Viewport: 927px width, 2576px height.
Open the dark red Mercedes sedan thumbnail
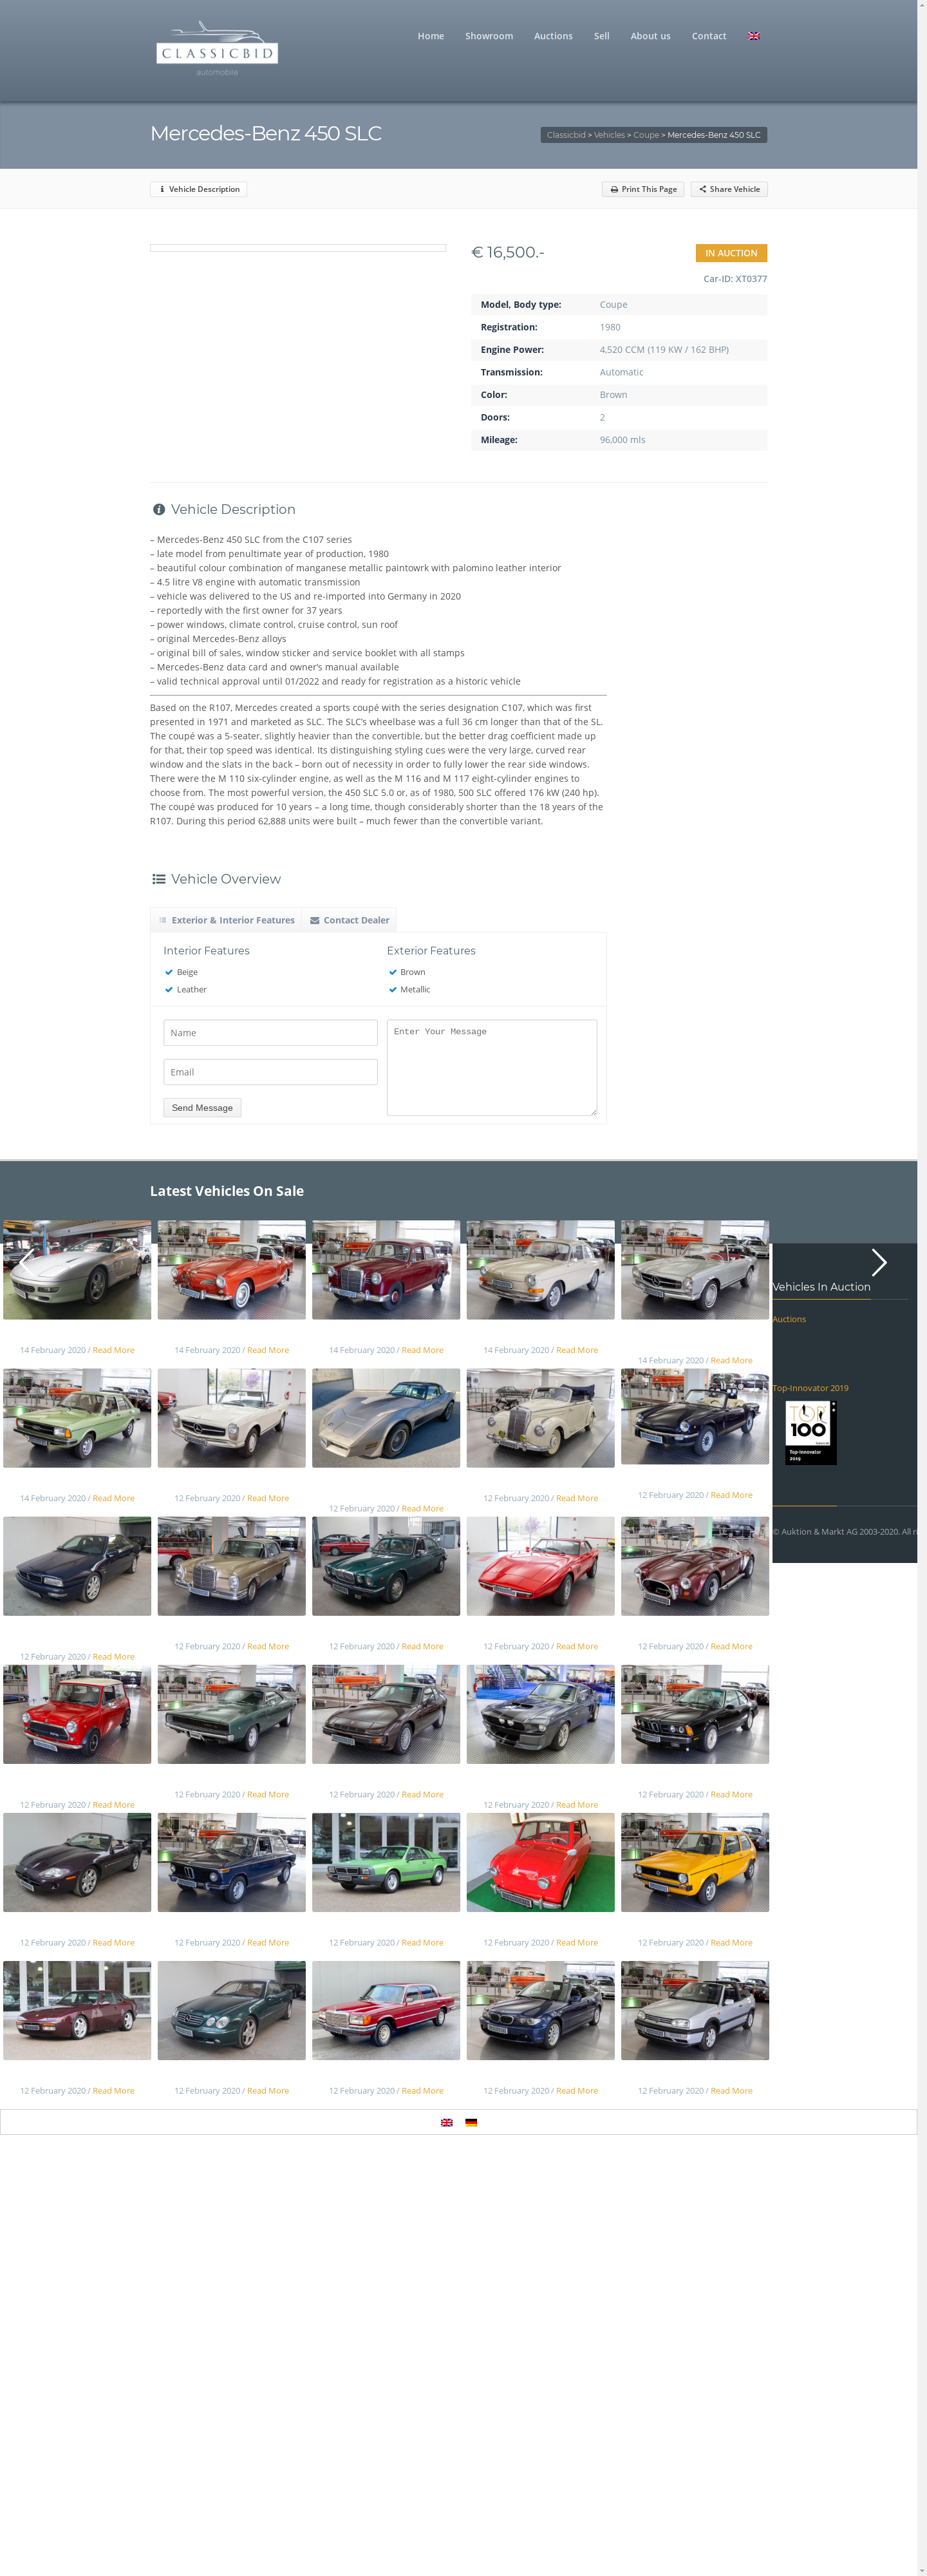[x=386, y=1270]
